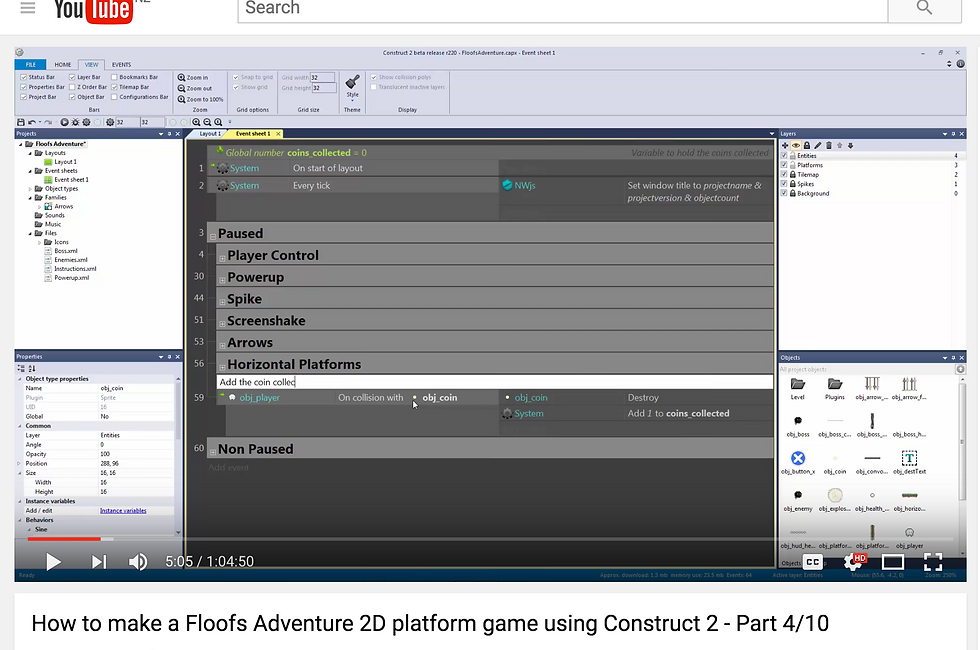
Task: Toggle layer visibility eye in Layers toolbar
Action: pyautogui.click(x=796, y=146)
